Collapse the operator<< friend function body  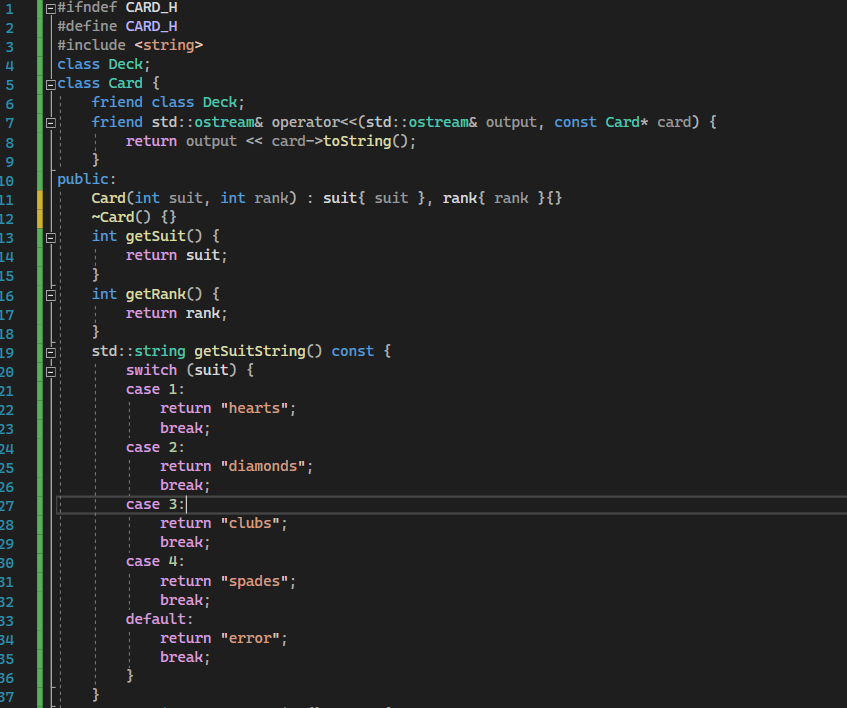point(51,123)
